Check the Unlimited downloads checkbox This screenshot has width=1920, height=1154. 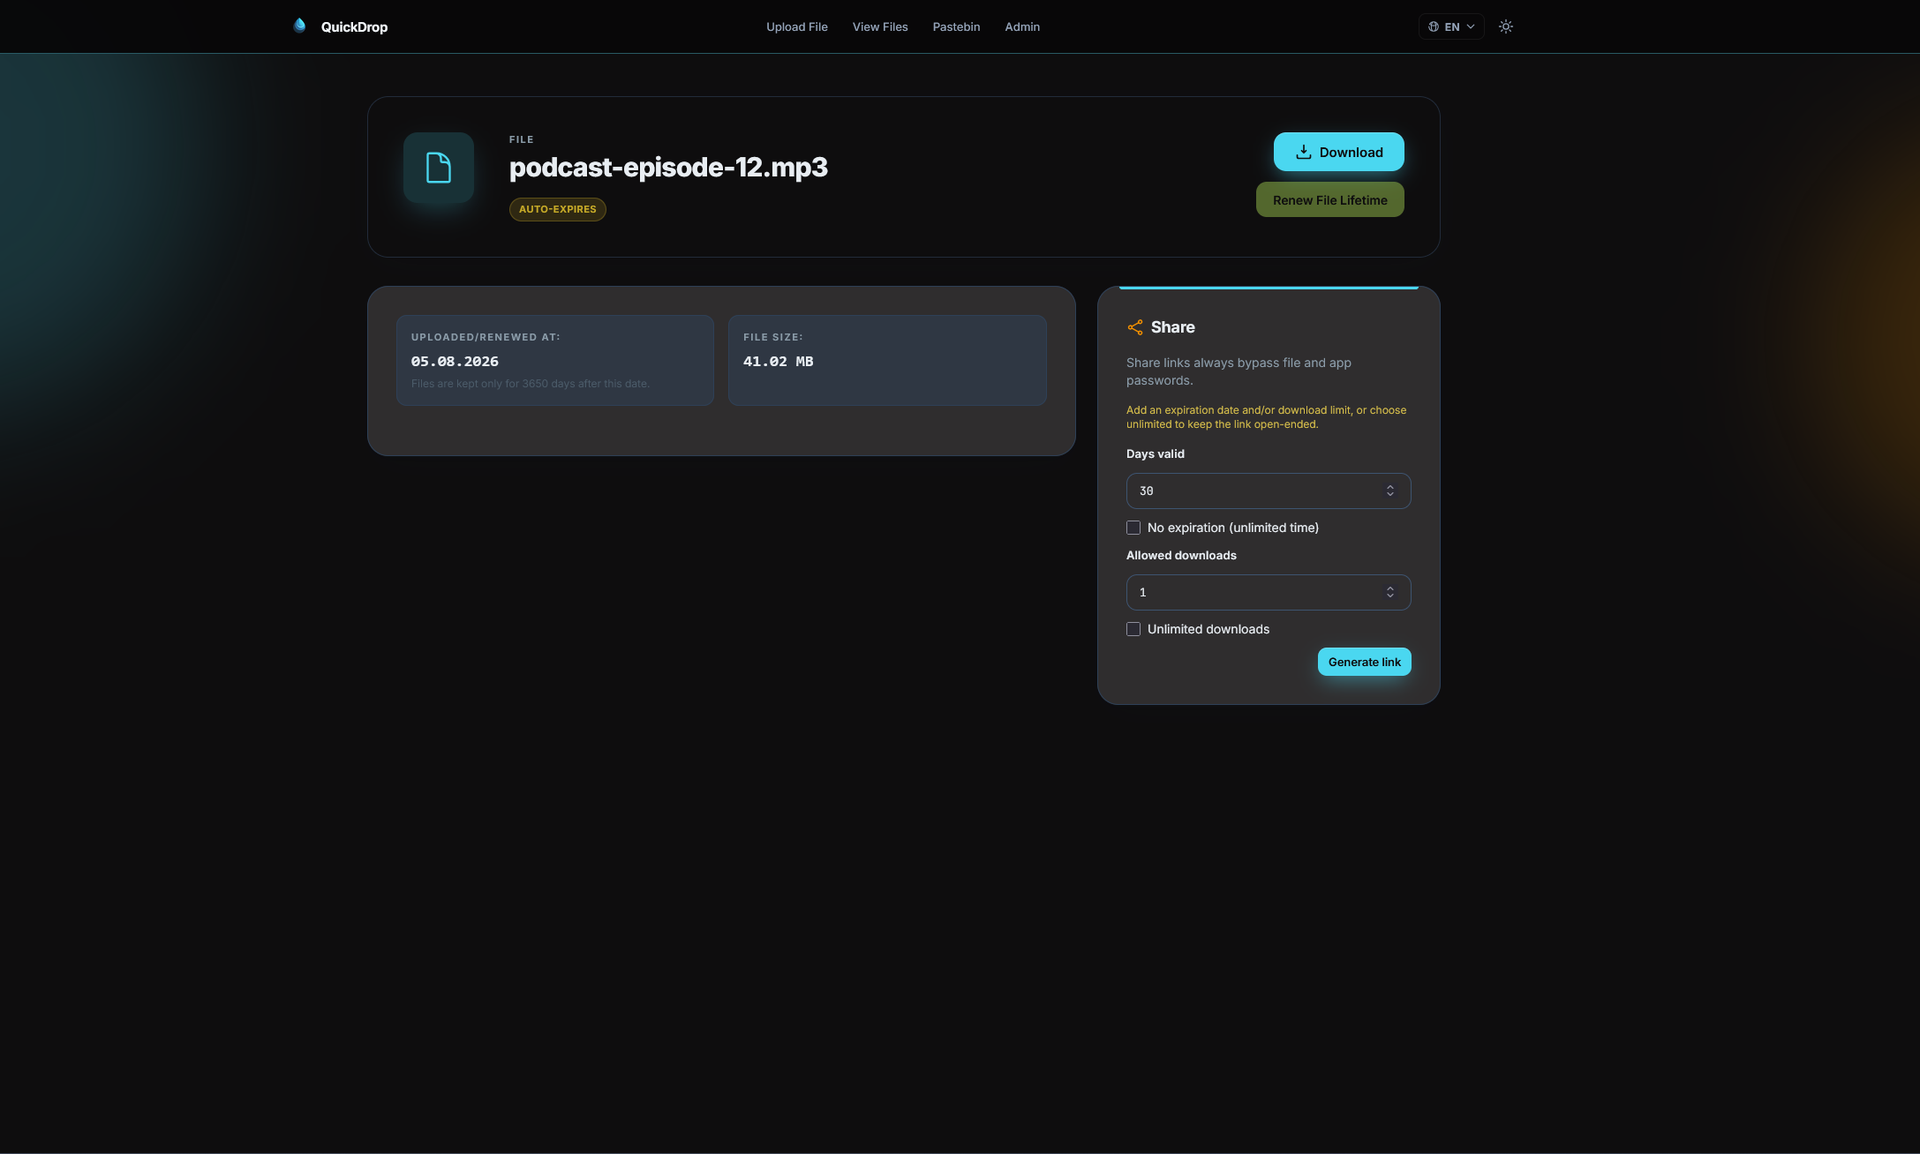[x=1133, y=629]
